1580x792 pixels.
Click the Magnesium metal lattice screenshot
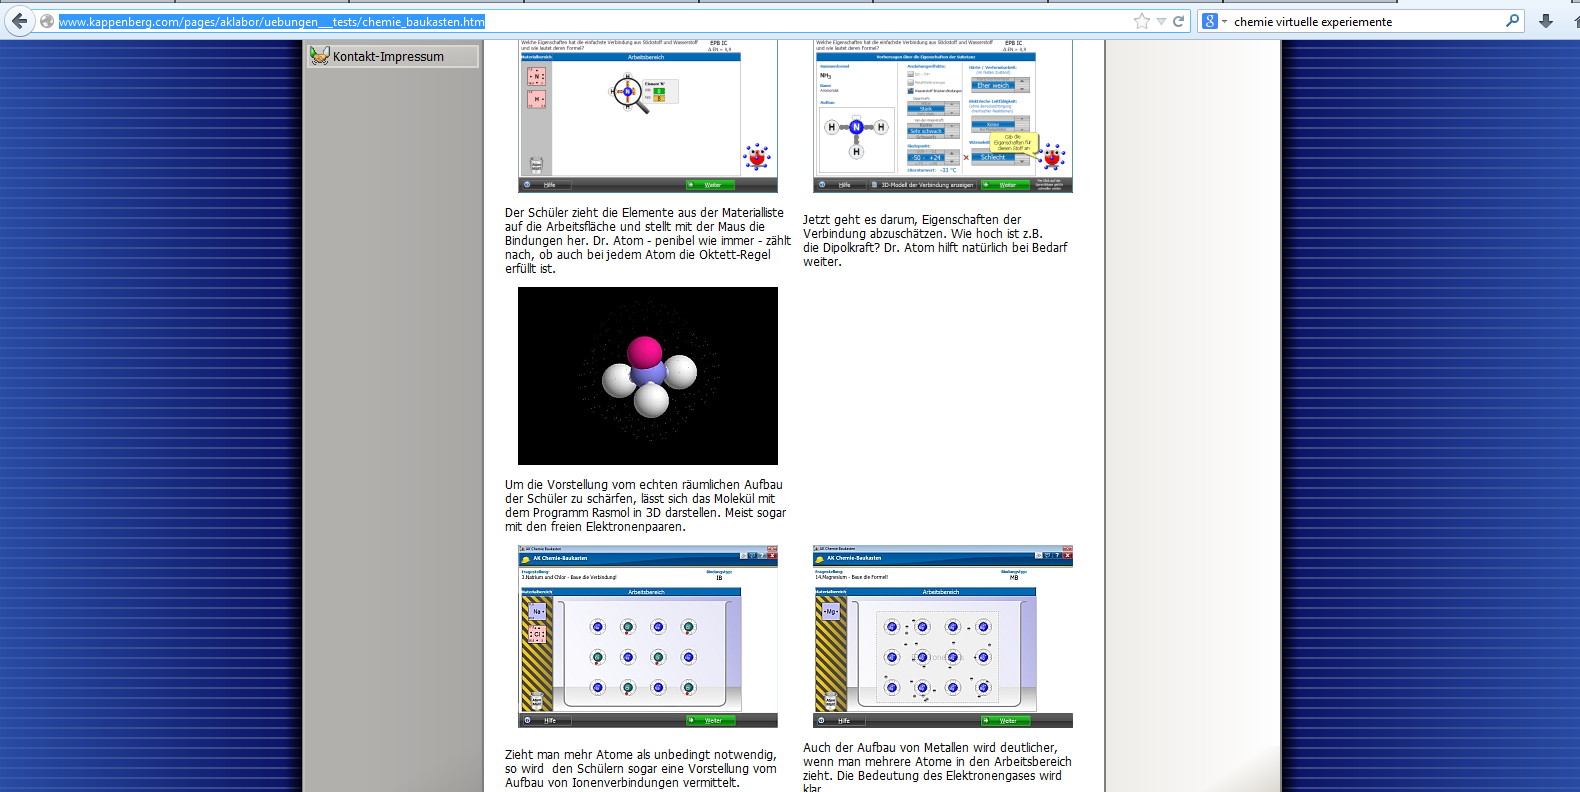[942, 636]
